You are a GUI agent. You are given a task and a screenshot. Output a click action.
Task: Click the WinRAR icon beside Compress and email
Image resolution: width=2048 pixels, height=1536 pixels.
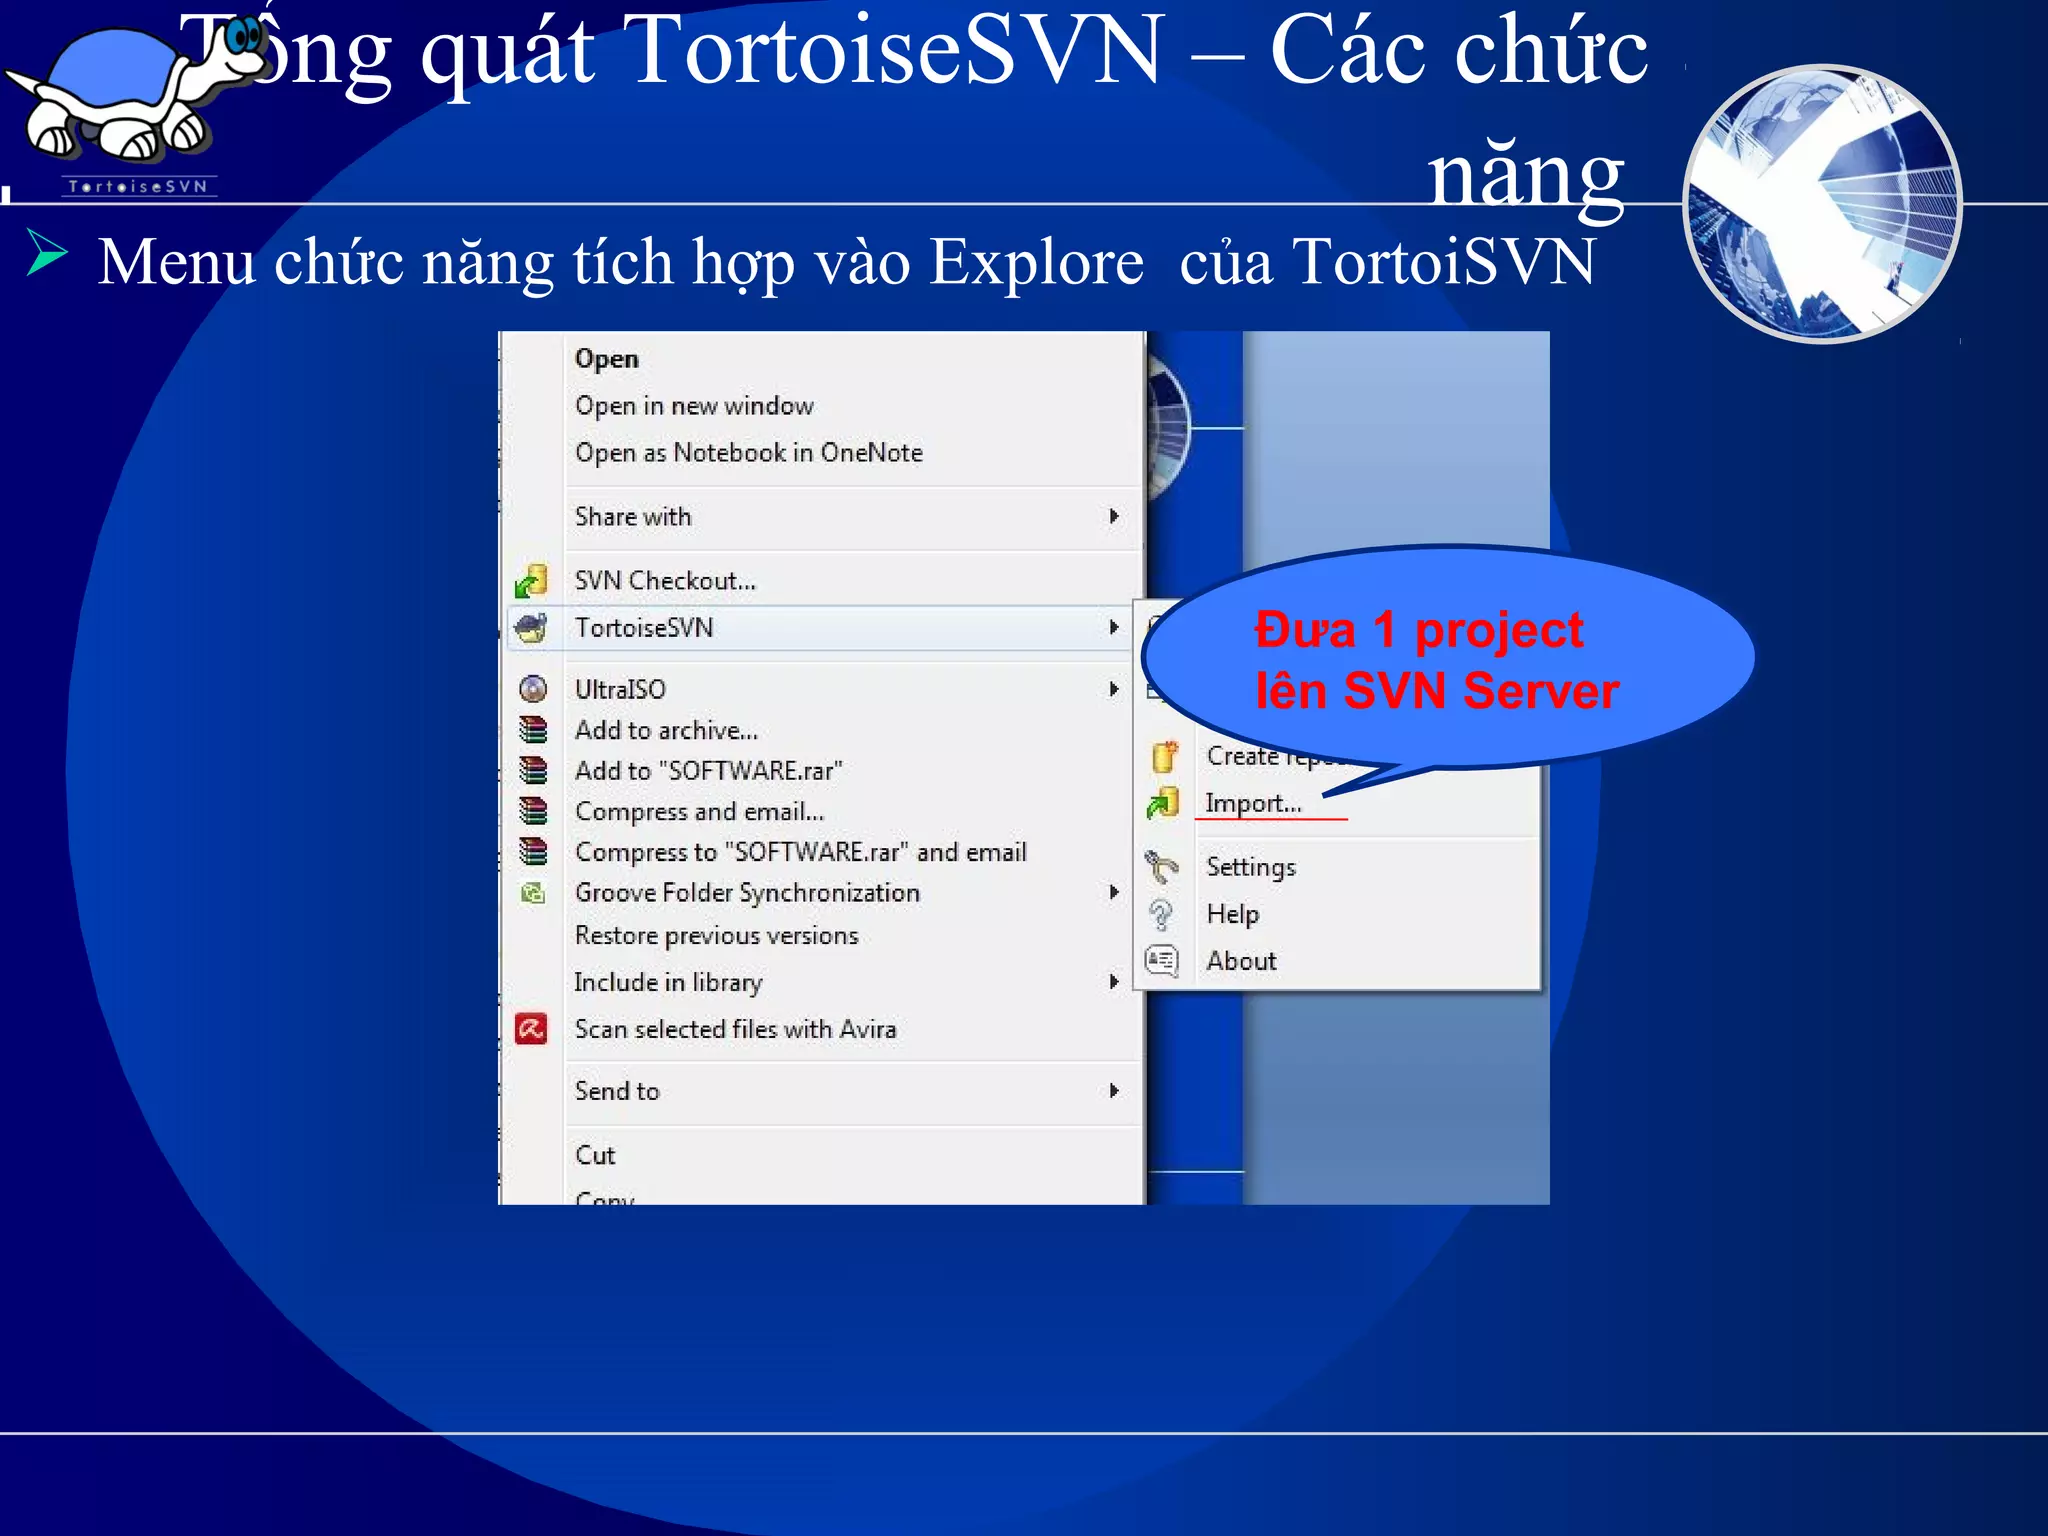533,810
